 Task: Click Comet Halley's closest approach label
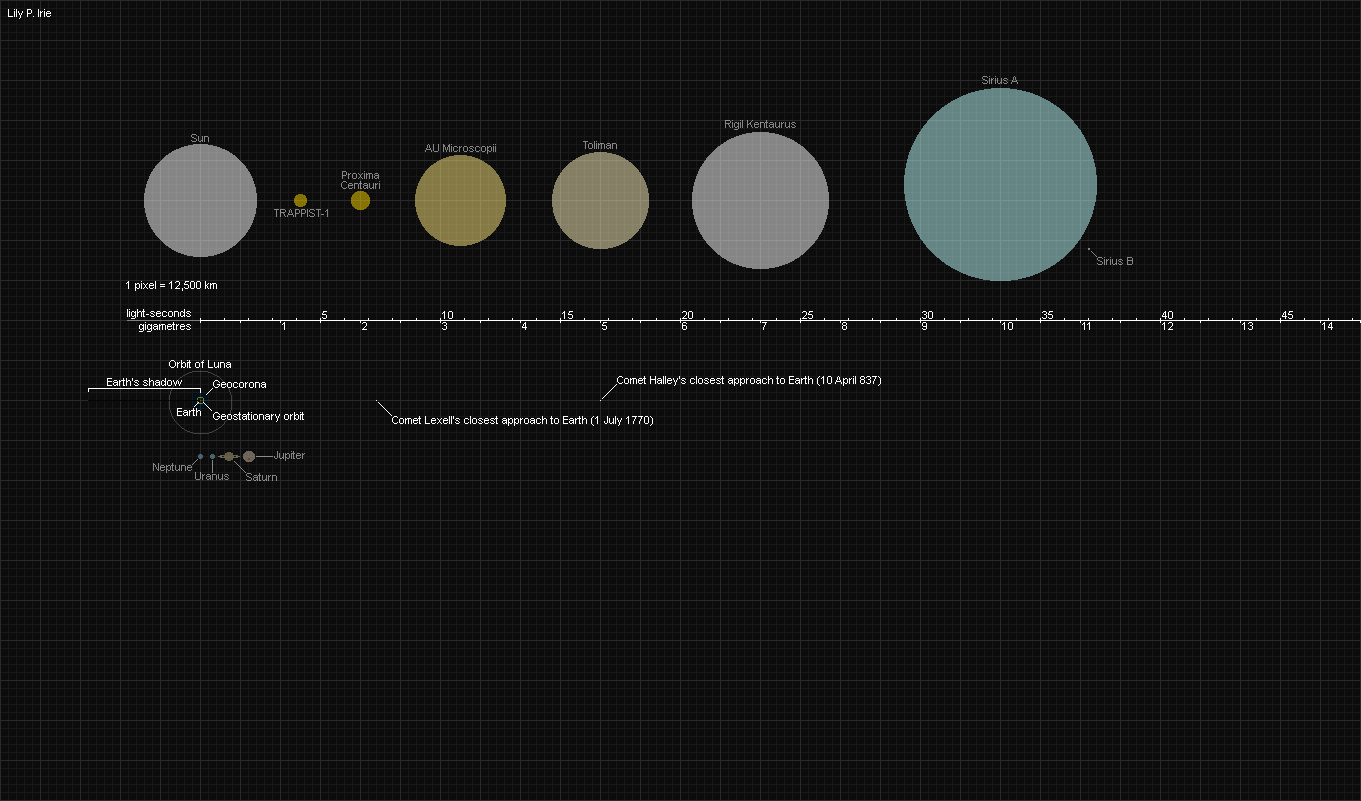click(x=749, y=380)
